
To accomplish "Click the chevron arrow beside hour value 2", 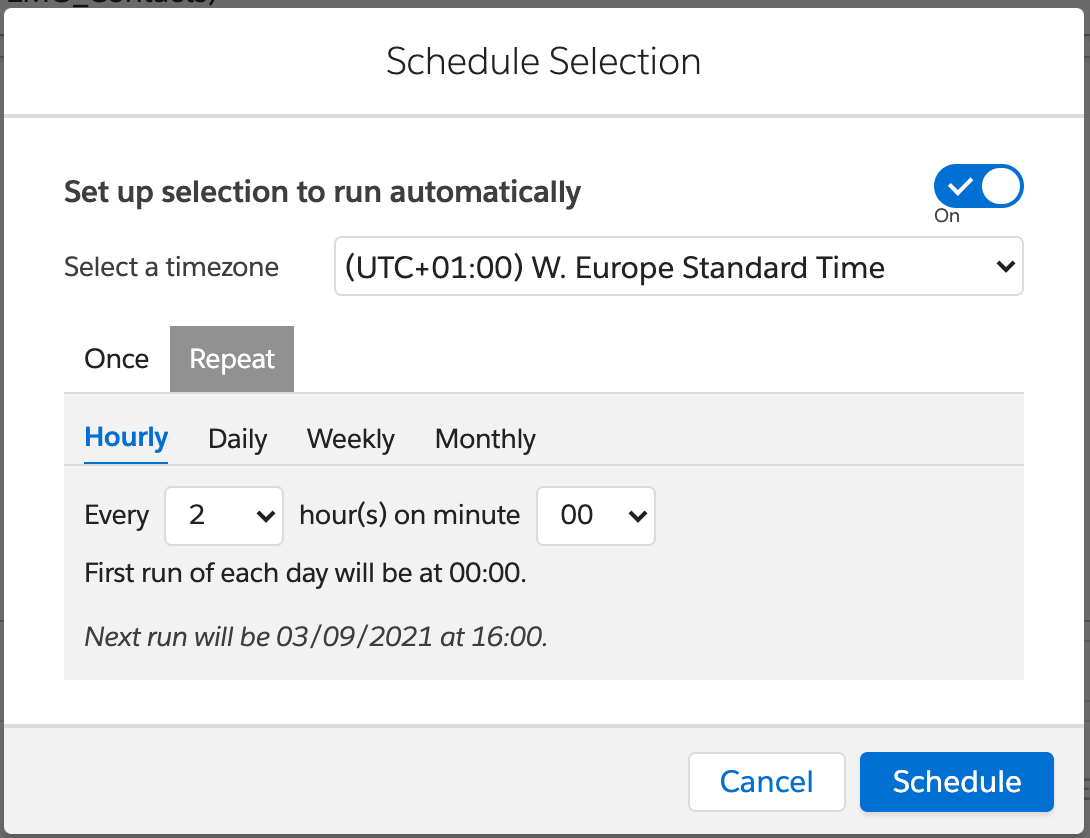I will point(265,516).
